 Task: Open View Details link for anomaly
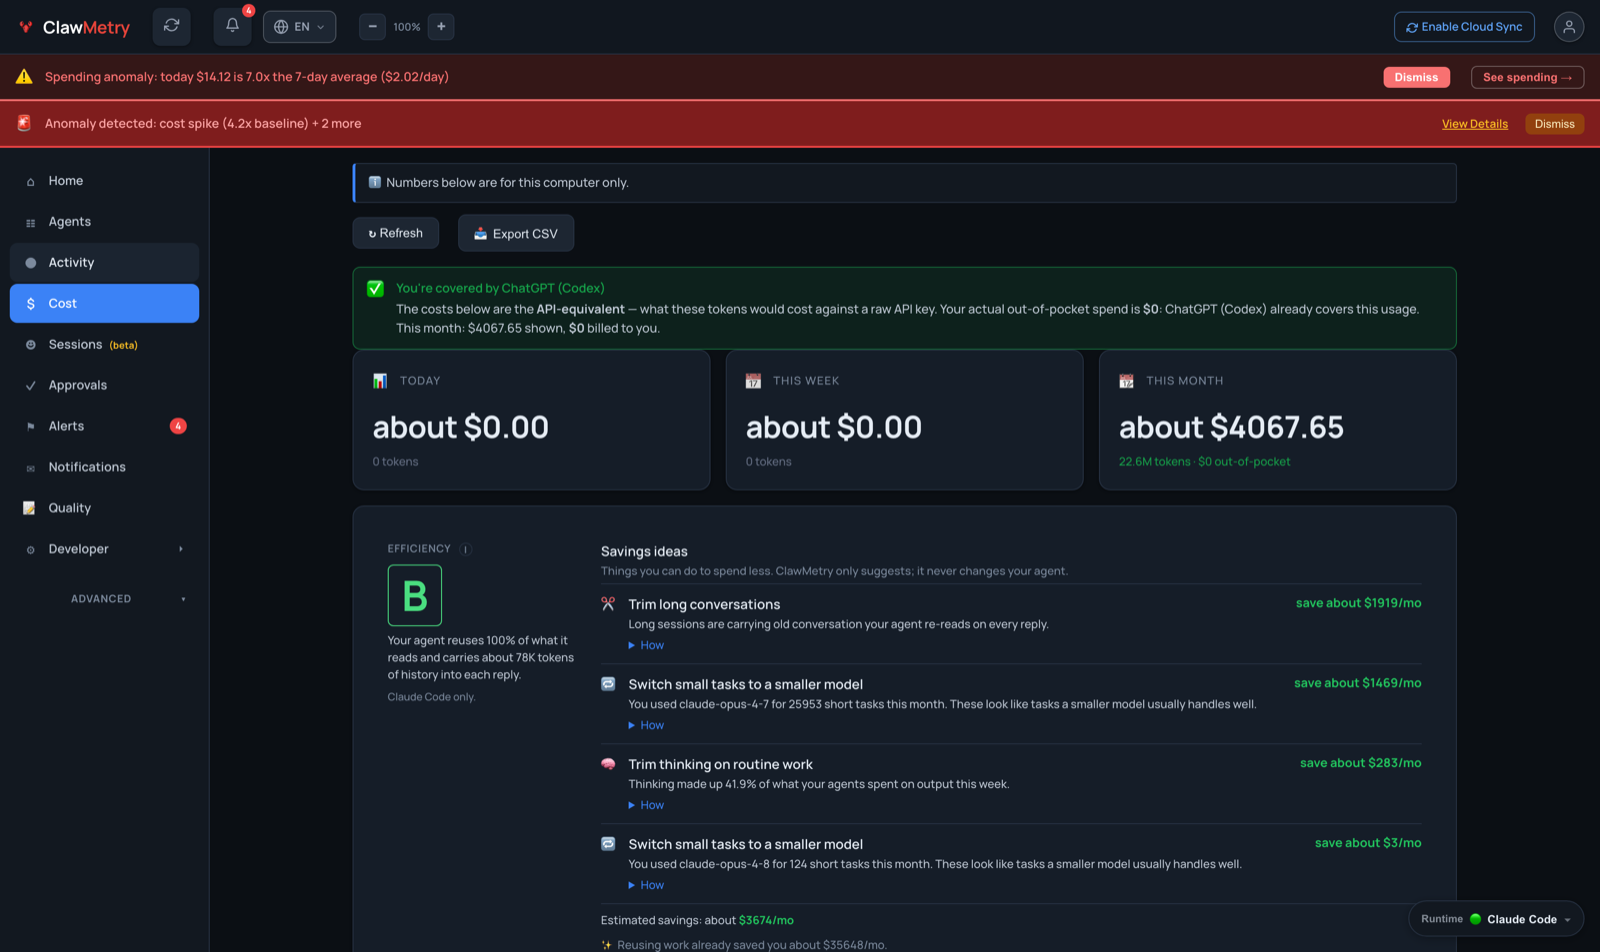coord(1475,124)
